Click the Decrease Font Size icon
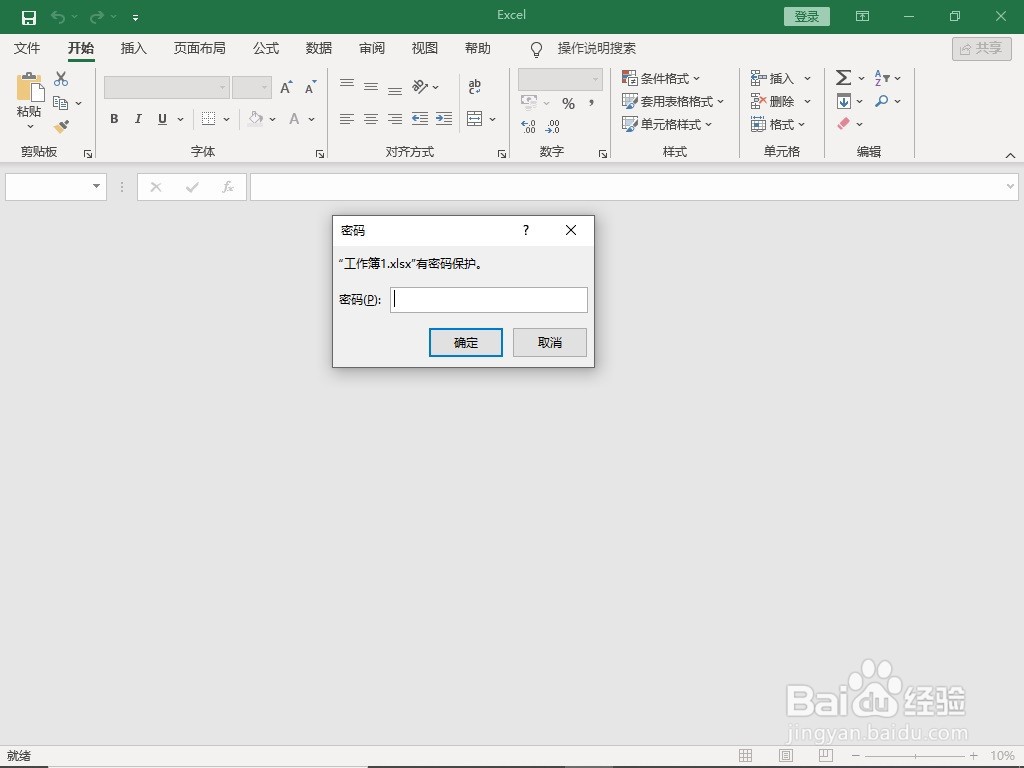 tap(310, 87)
